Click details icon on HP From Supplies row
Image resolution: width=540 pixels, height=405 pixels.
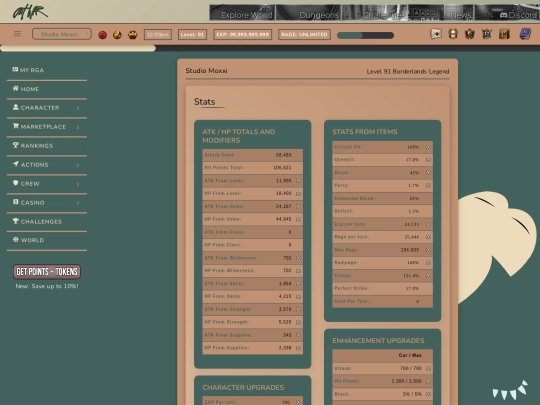click(x=298, y=348)
